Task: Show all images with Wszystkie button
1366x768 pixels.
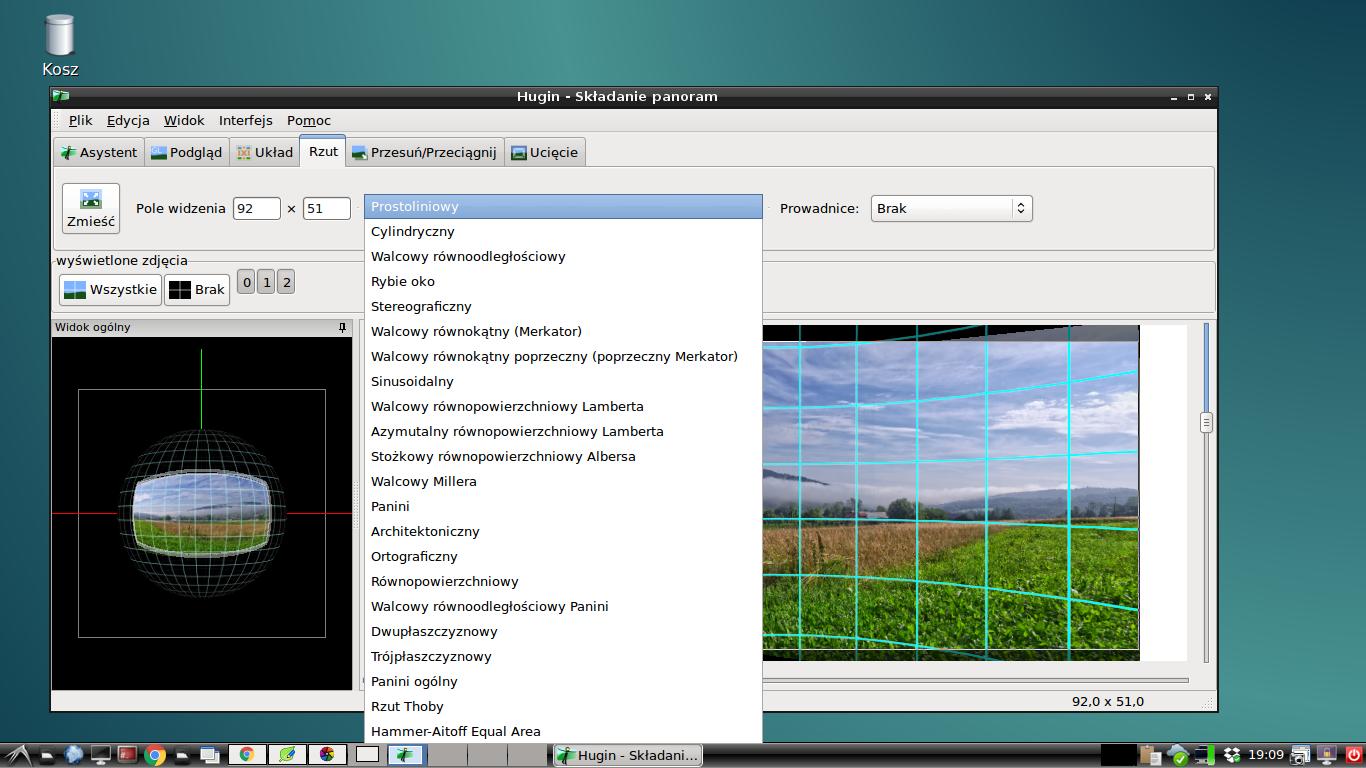Action: point(110,289)
